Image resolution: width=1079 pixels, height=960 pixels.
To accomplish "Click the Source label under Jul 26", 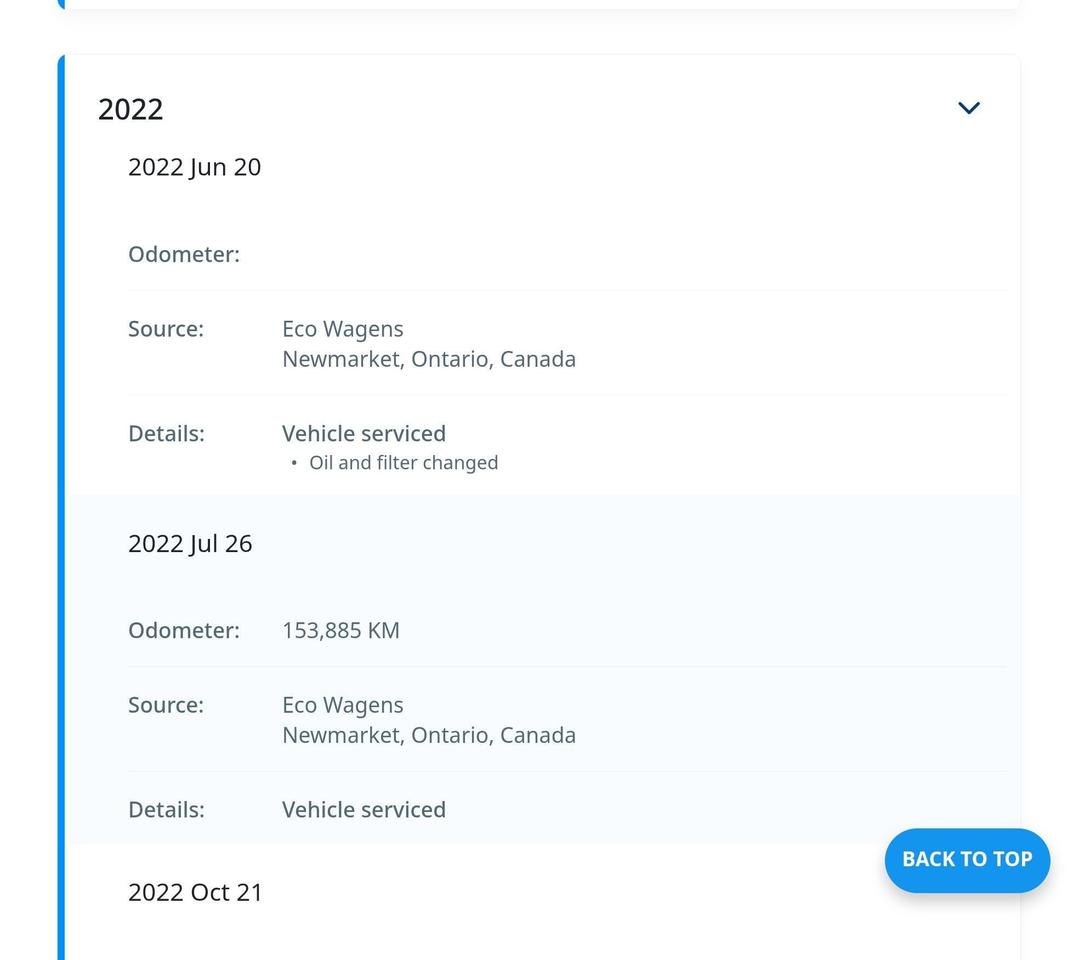I will coord(166,705).
